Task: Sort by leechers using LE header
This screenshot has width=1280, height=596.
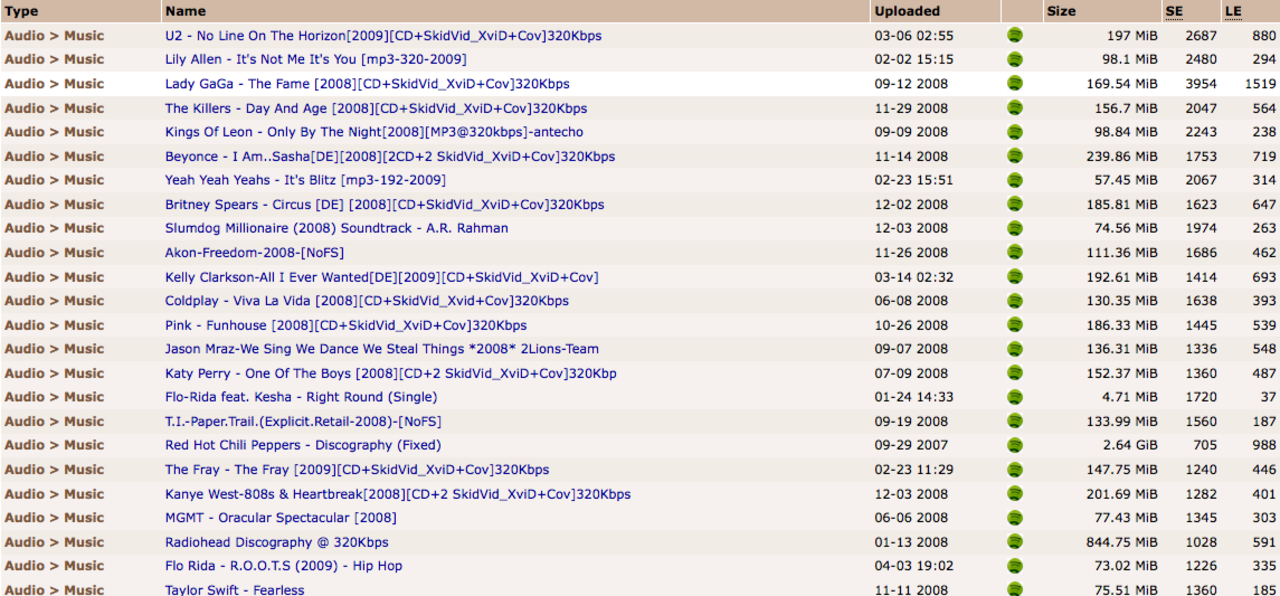Action: coord(1233,11)
